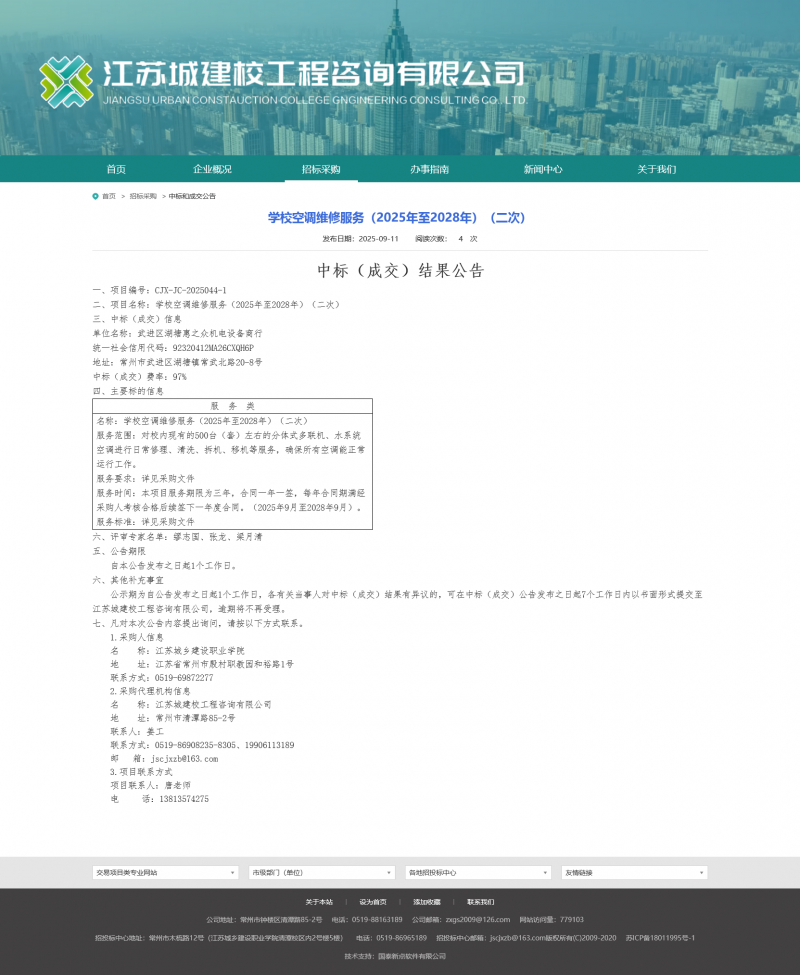Click the footer ICP number 苏ICP备18011995号-1
The width and height of the screenshot is (800, 975).
[660, 938]
